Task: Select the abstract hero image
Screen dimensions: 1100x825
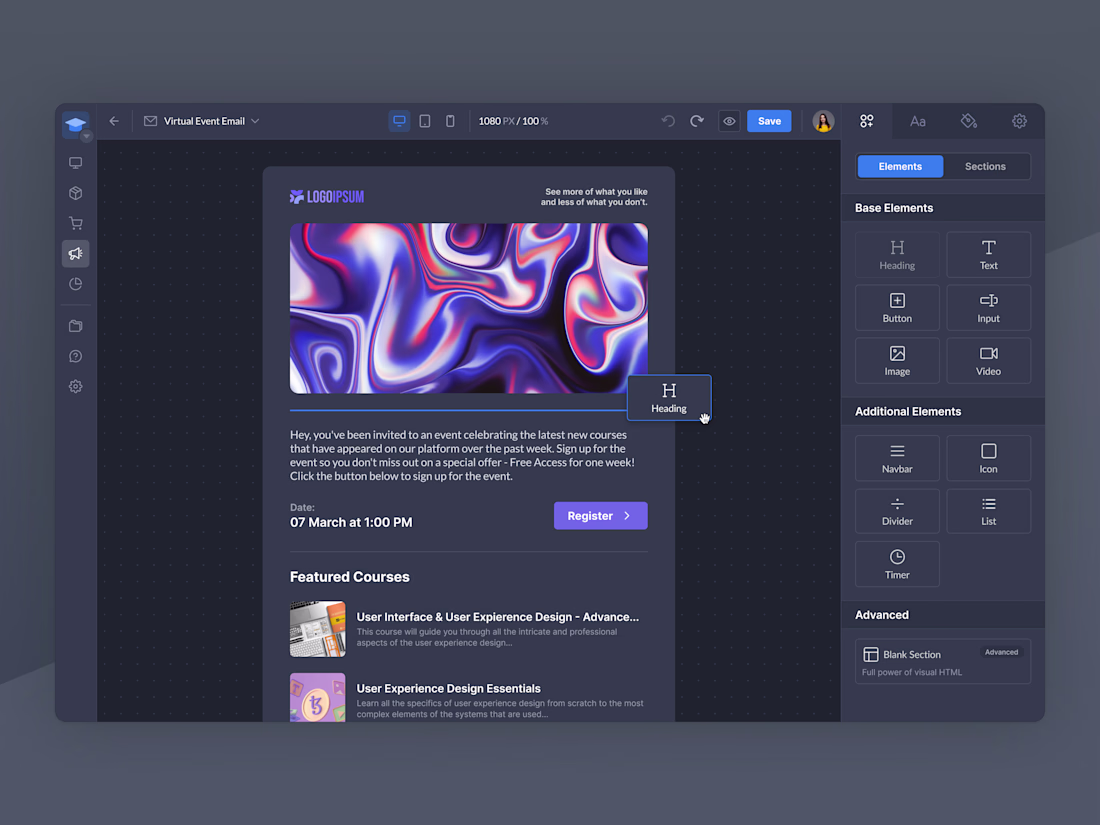Action: [x=469, y=308]
